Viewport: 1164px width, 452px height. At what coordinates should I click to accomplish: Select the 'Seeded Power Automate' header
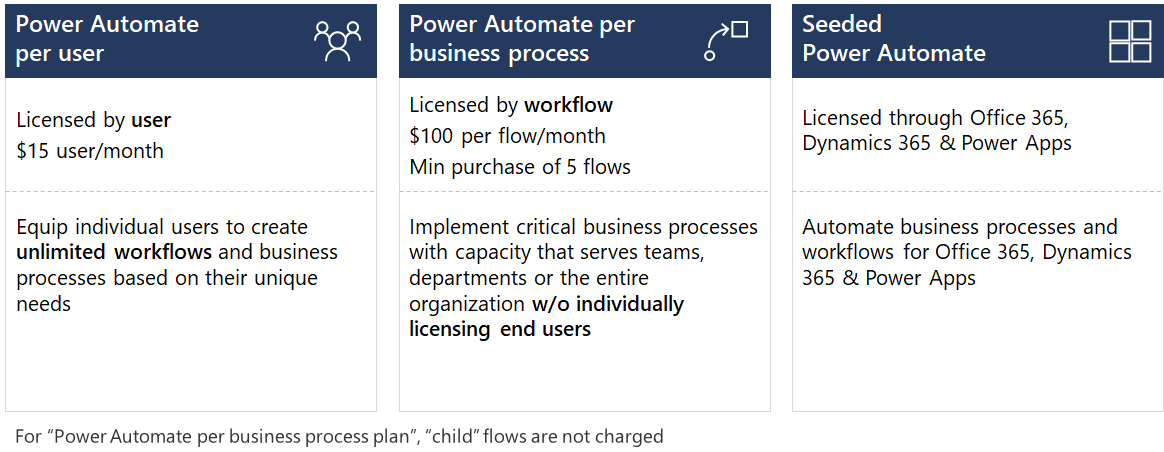click(x=894, y=39)
